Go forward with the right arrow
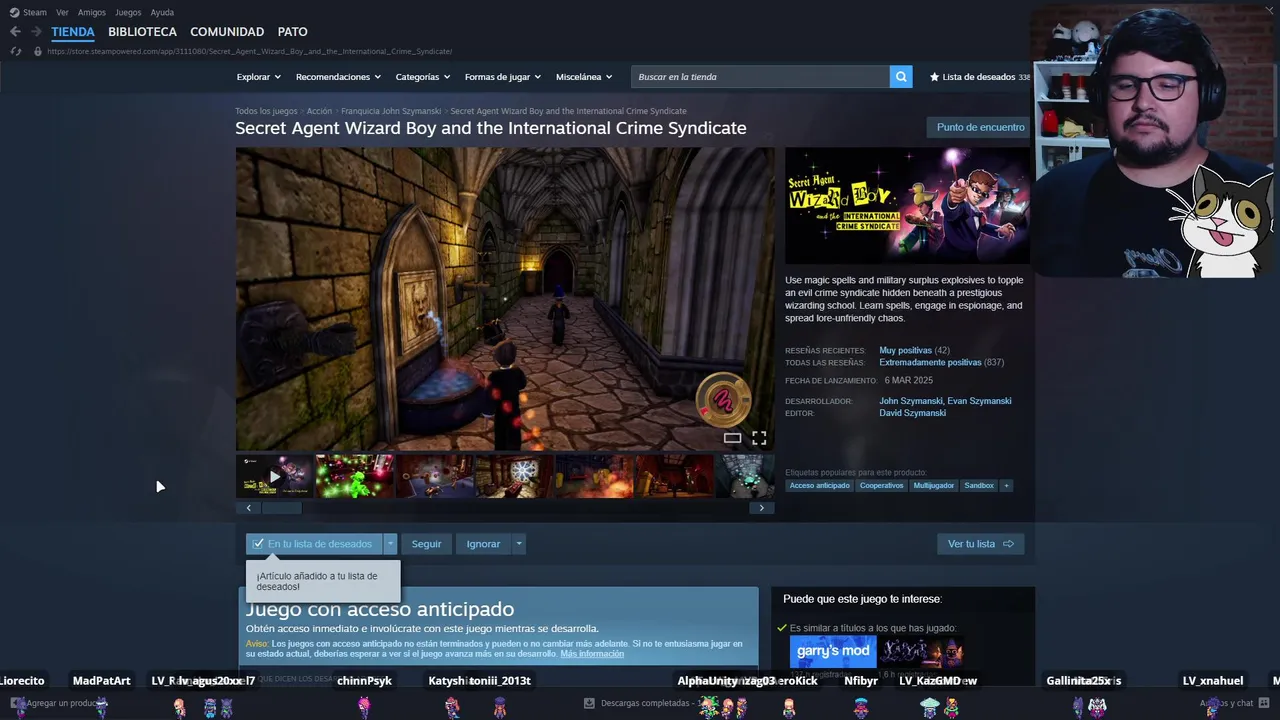1280x720 pixels. (x=35, y=32)
